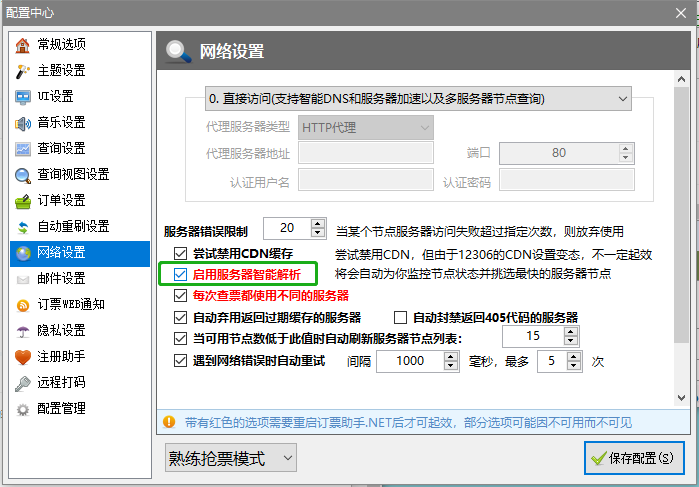Click the magnifier icon for 查询视图设置
Image resolution: width=699 pixels, height=487 pixels.
pos(23,175)
